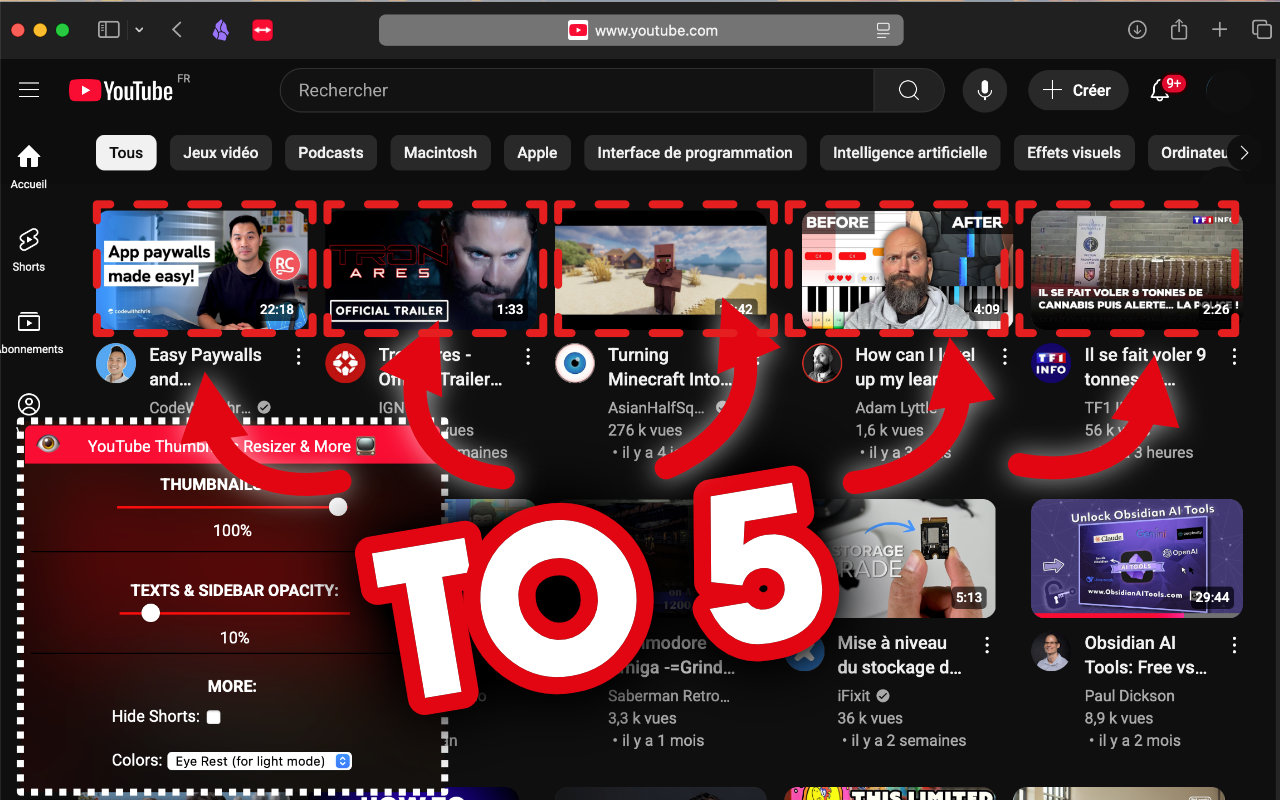Show more category chips with the right chevron

1244,153
